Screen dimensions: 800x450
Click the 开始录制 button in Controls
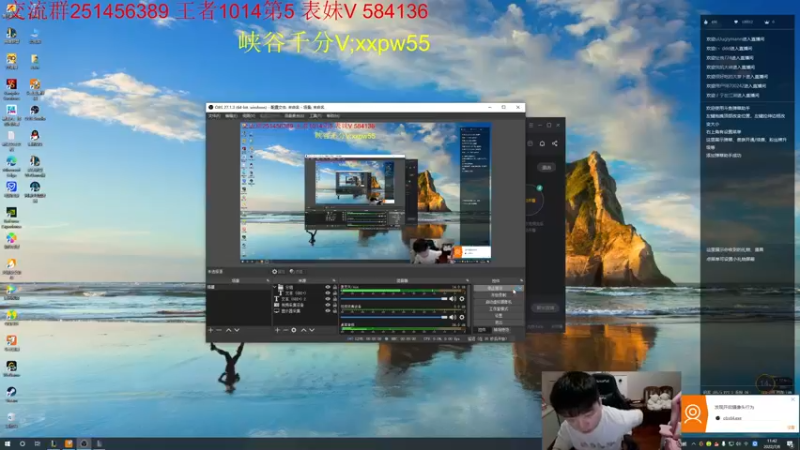click(x=498, y=295)
